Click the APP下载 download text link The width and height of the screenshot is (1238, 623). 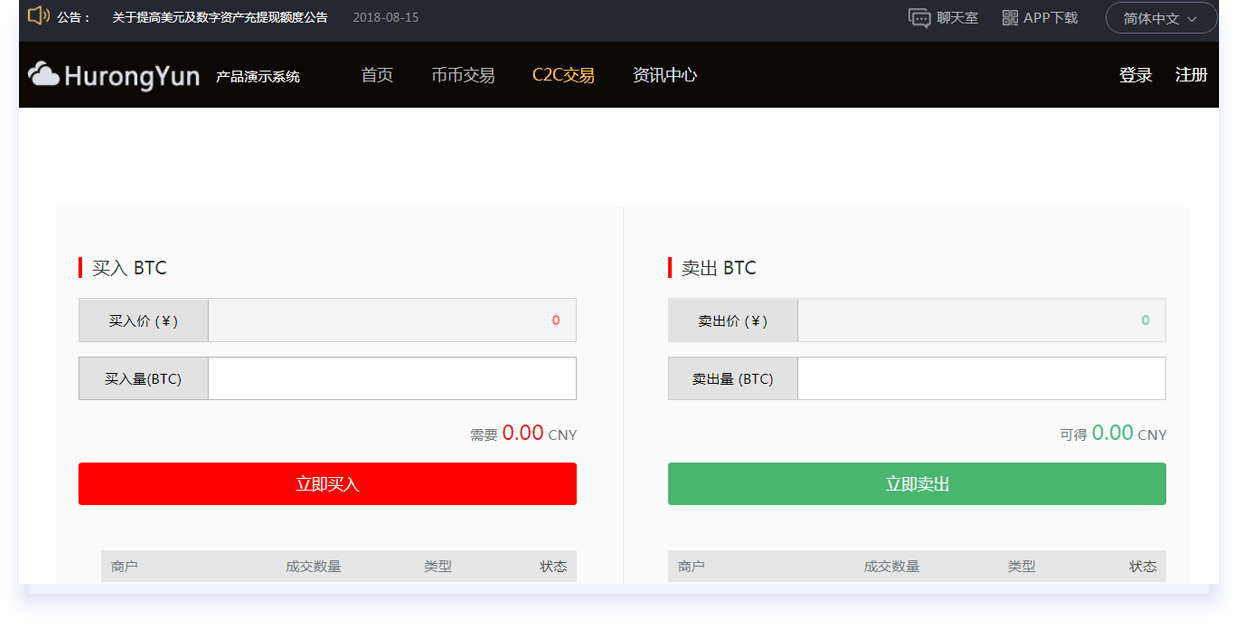1050,18
